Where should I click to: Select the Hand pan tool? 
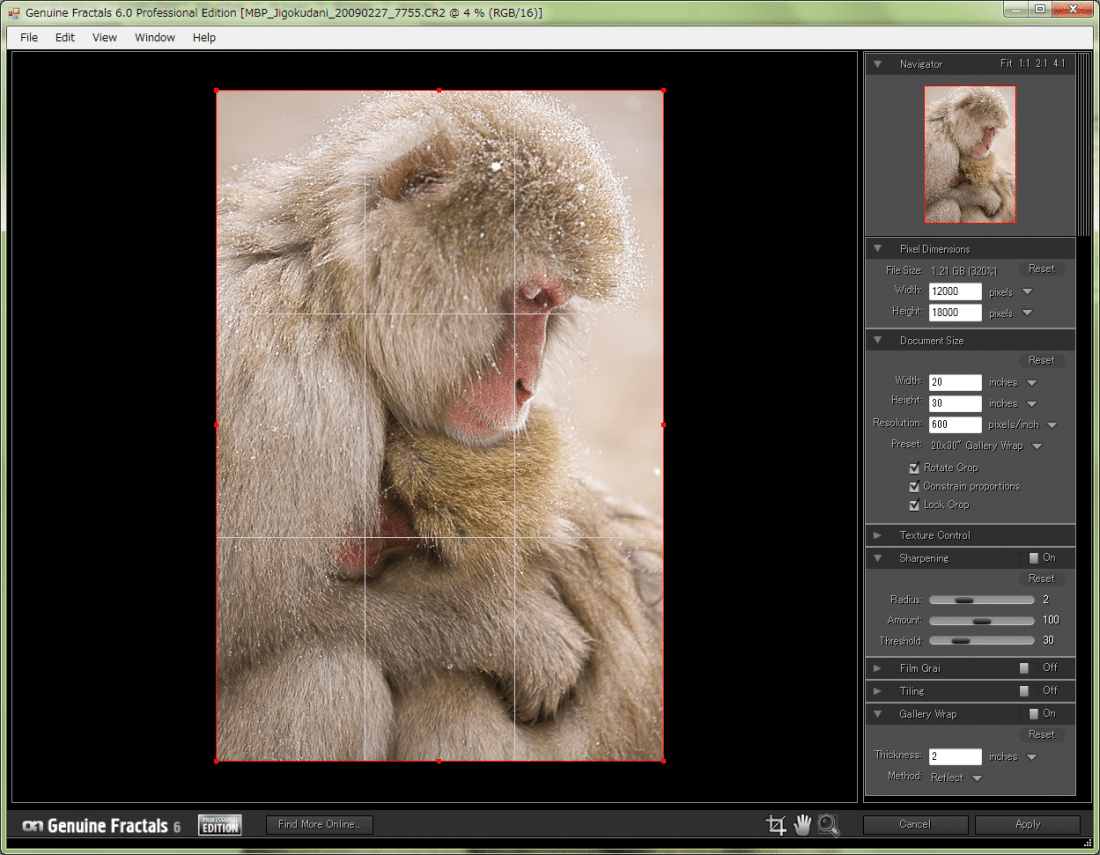(802, 824)
